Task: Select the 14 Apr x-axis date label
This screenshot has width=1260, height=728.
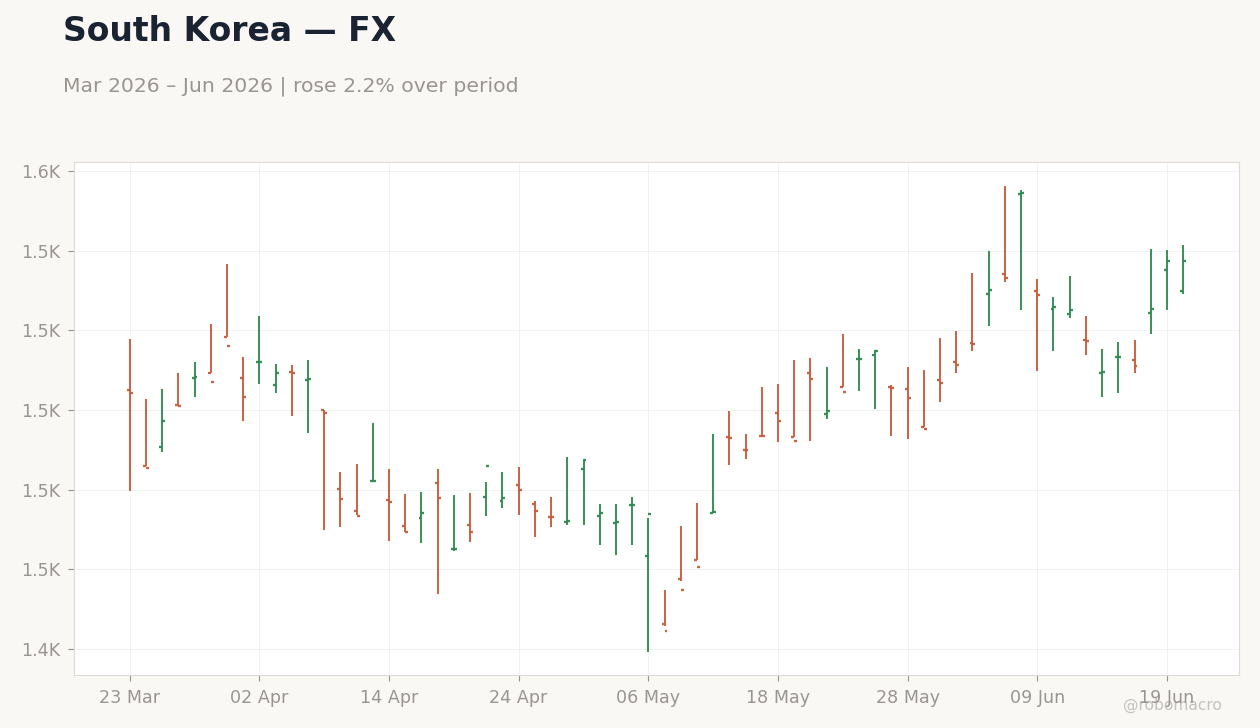Action: [389, 698]
